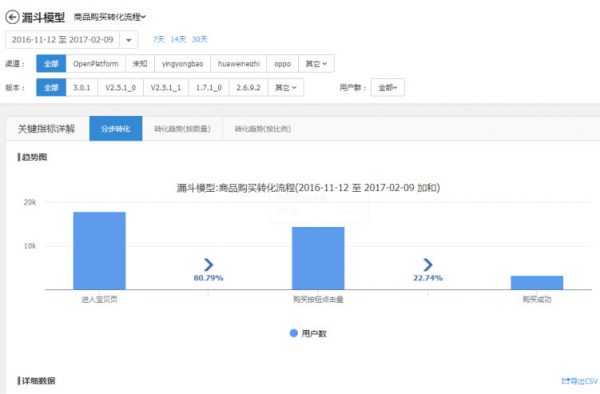The image size is (600, 394).
Task: Switch to the 分步转化 tab
Action: pos(116,129)
